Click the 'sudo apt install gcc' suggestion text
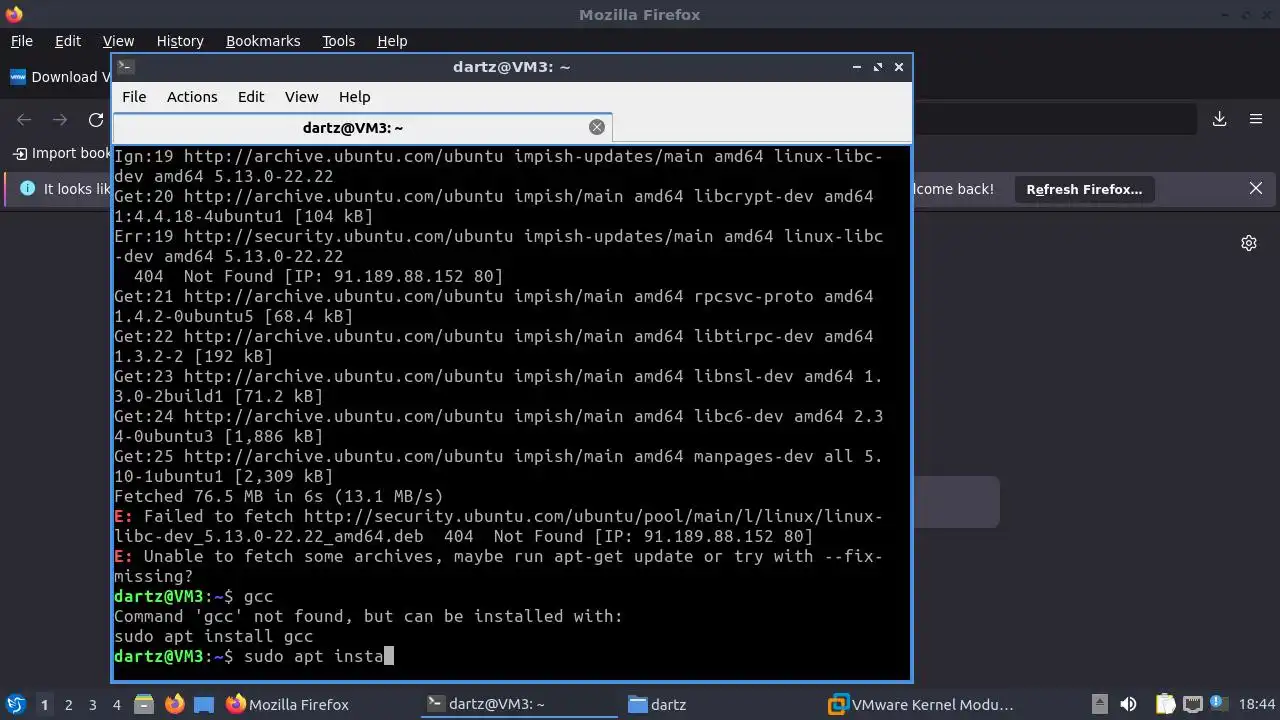Screen dimensions: 1280x720 [x=213, y=636]
